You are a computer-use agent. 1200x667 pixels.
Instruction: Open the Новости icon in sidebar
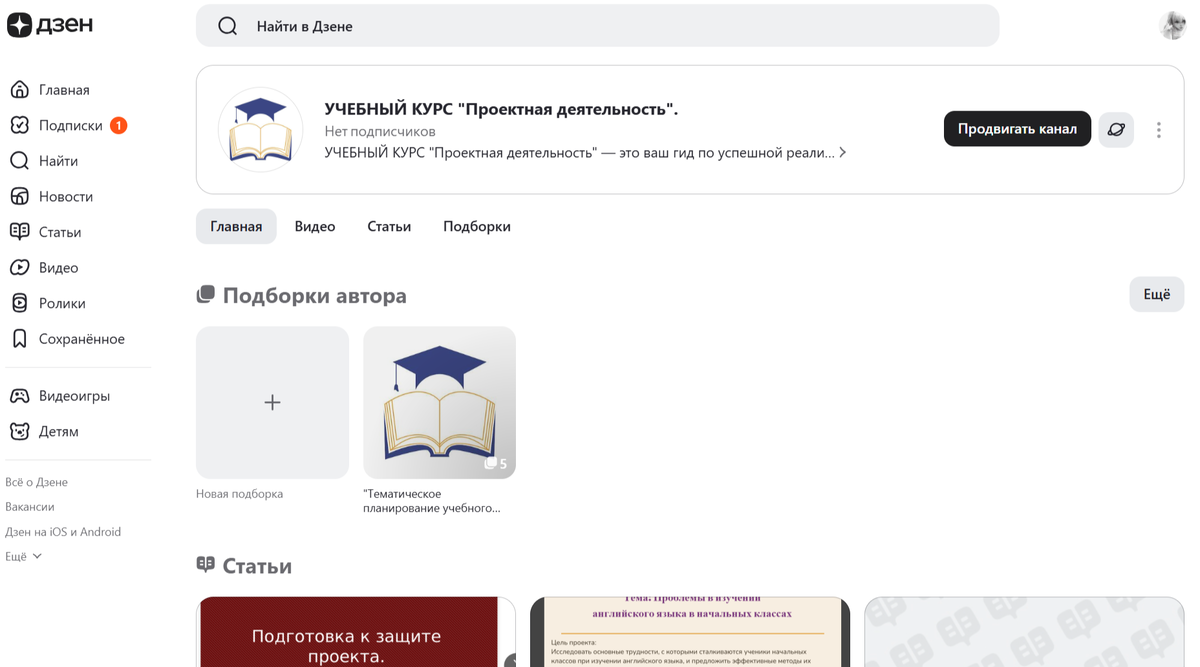[x=20, y=196]
